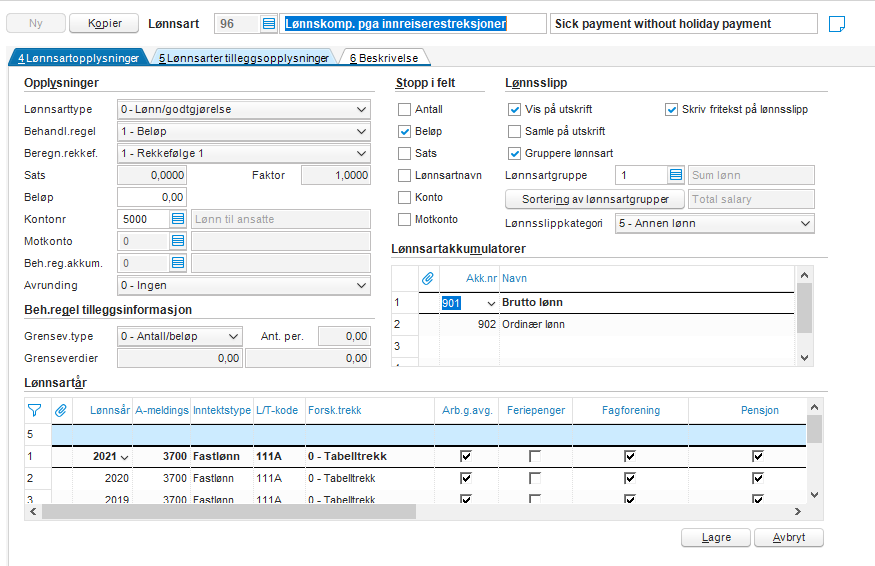875x566 pixels.
Task: Click the filter funnel icon in Lønnsartår table
Action: 35,410
